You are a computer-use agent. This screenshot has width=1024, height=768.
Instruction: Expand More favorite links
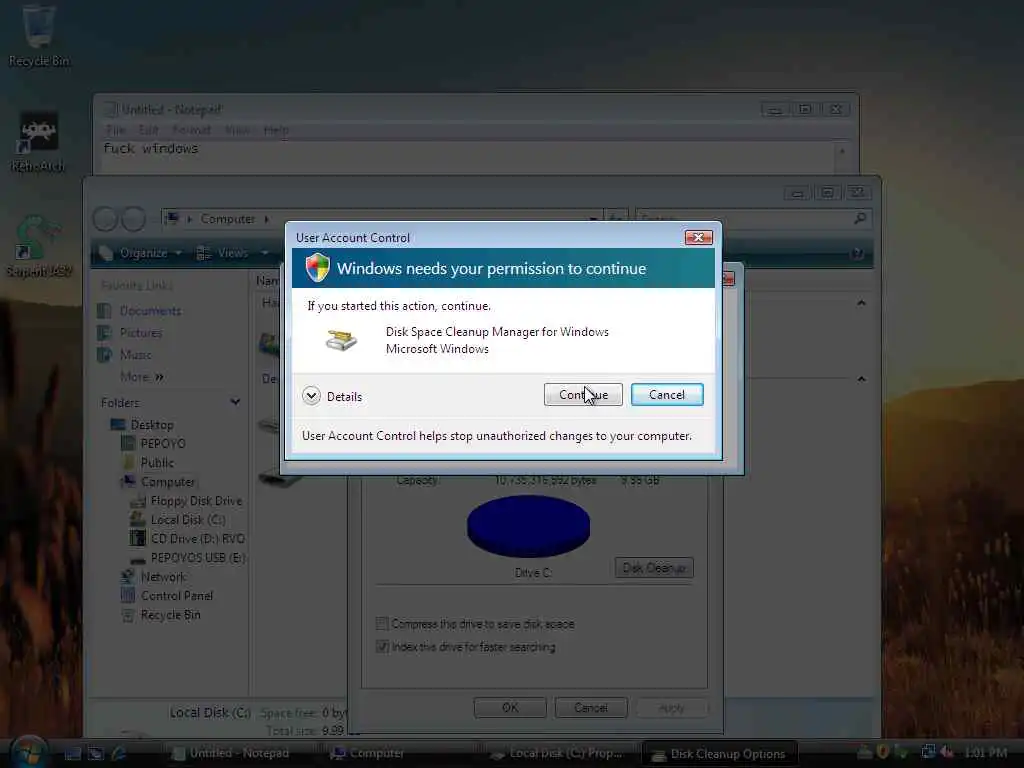click(142, 377)
